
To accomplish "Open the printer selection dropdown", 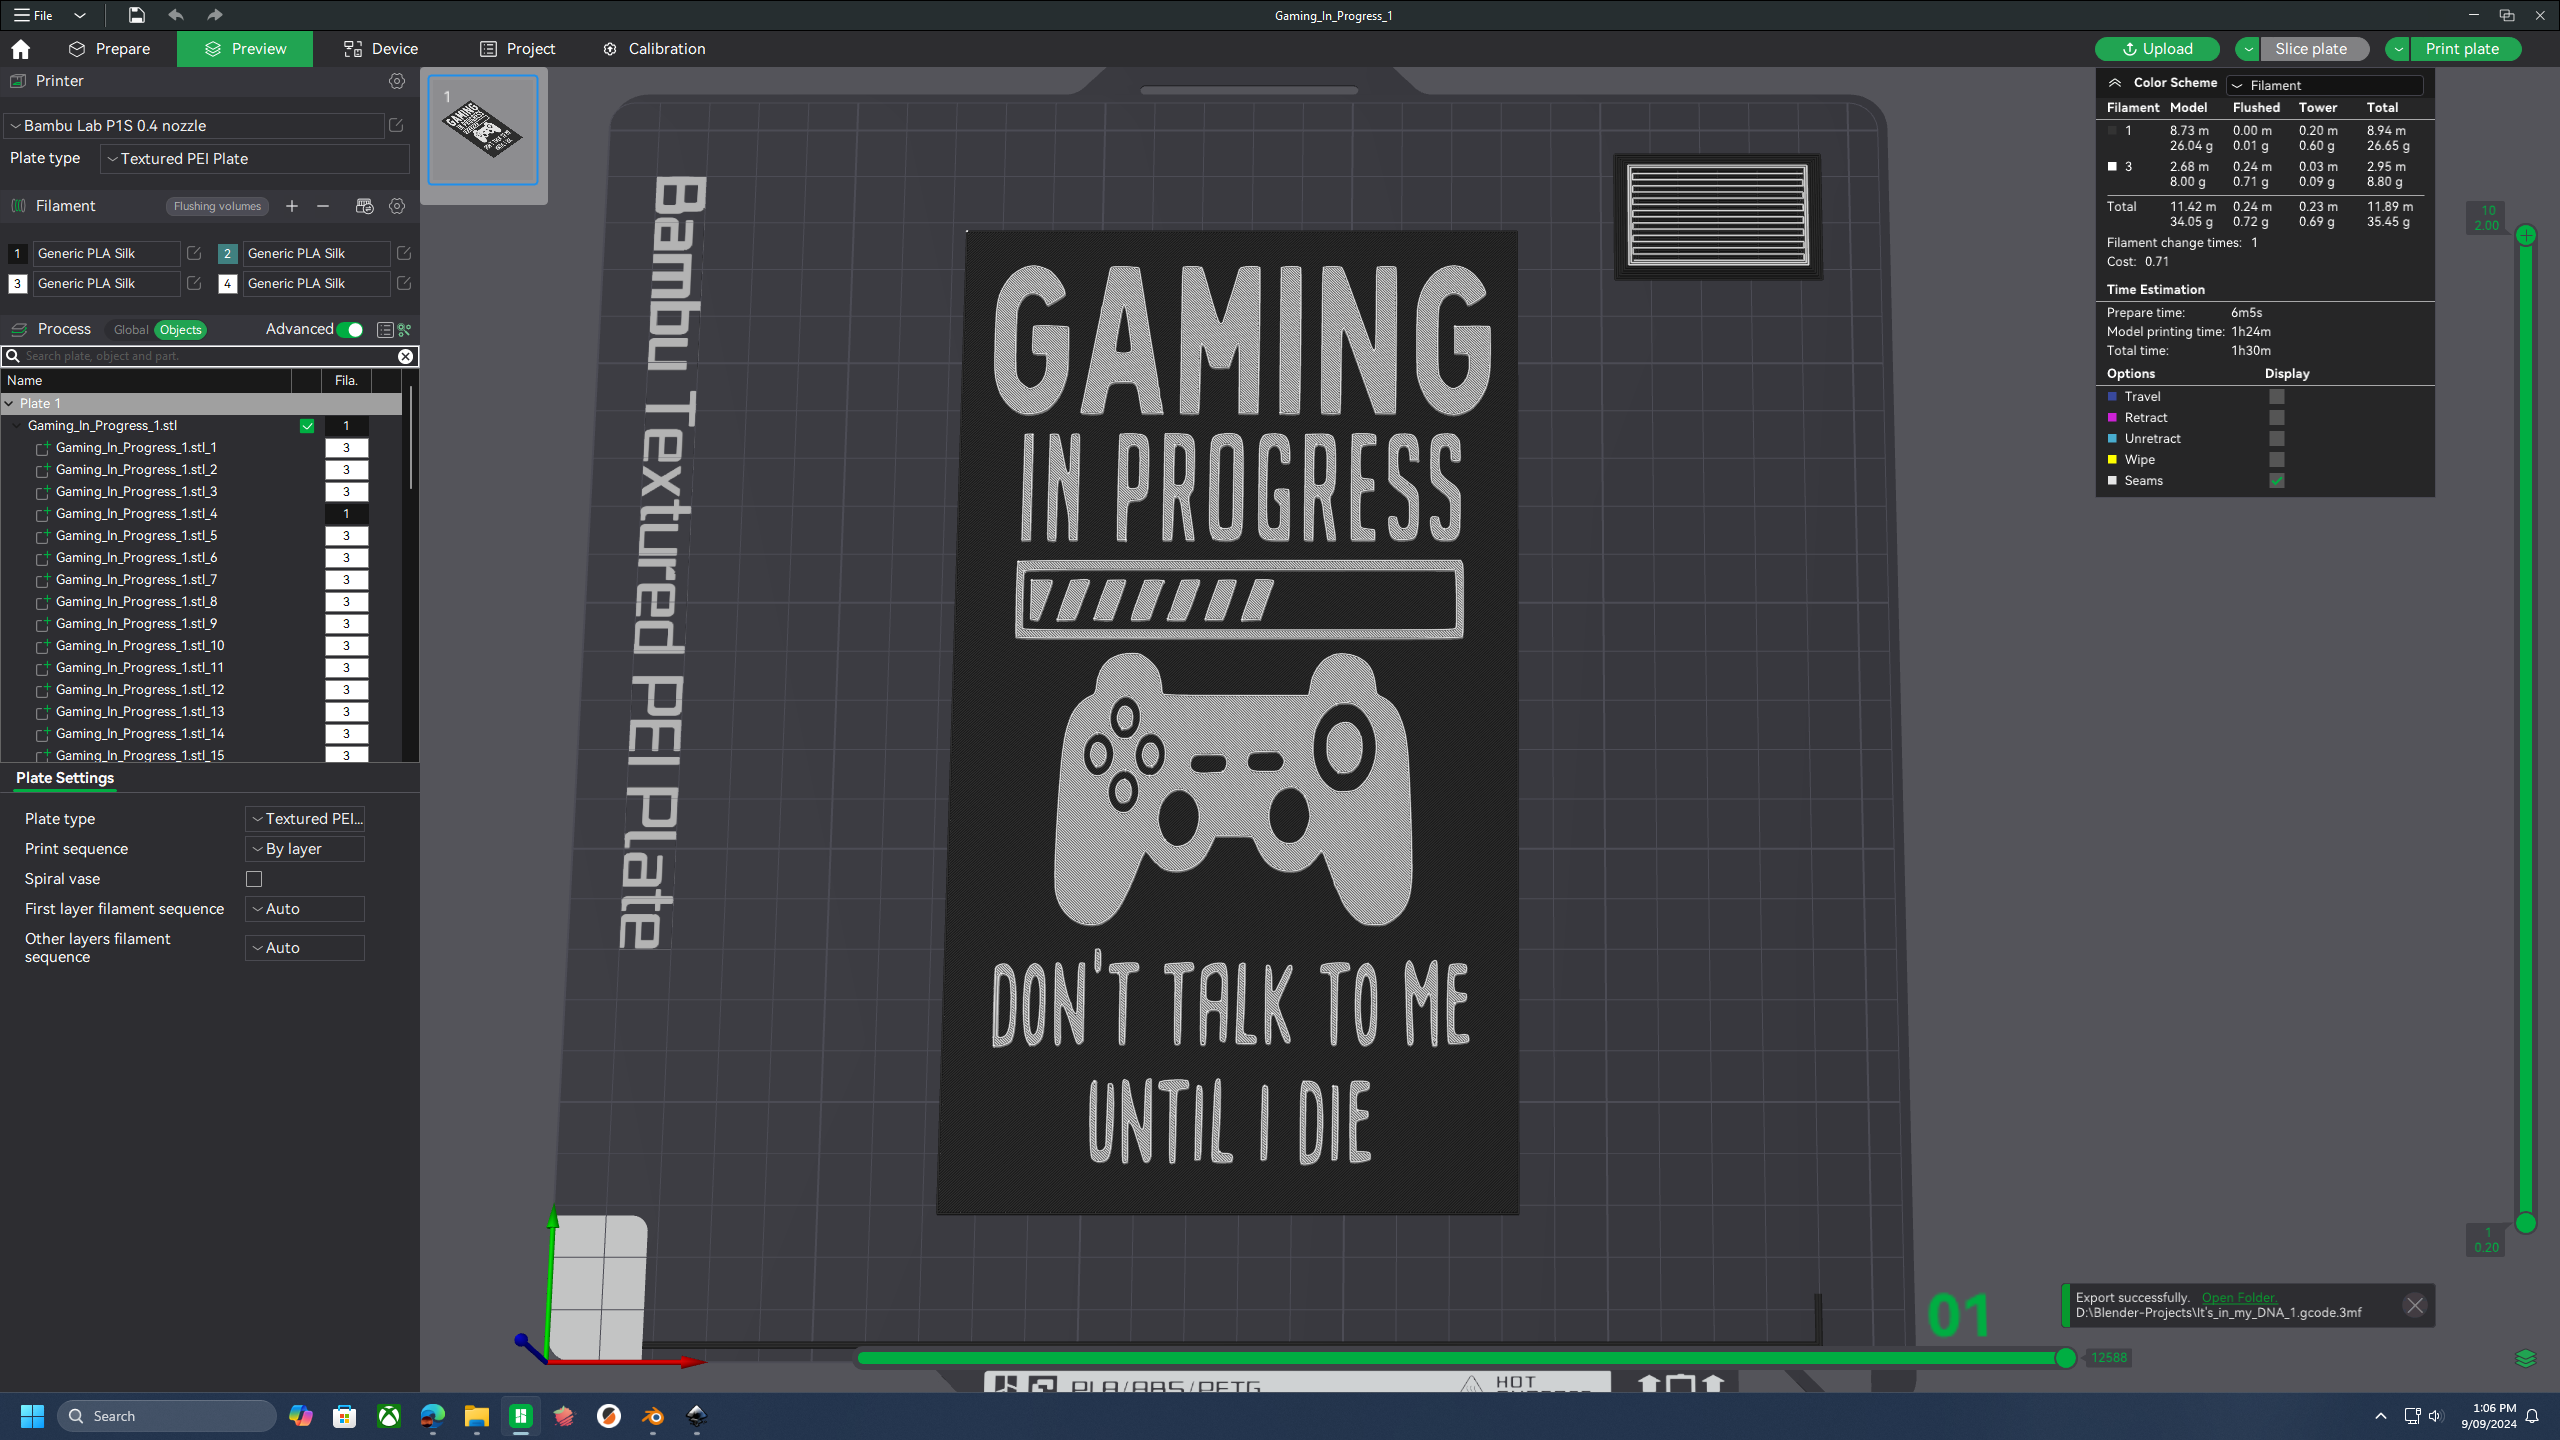I will [194, 126].
